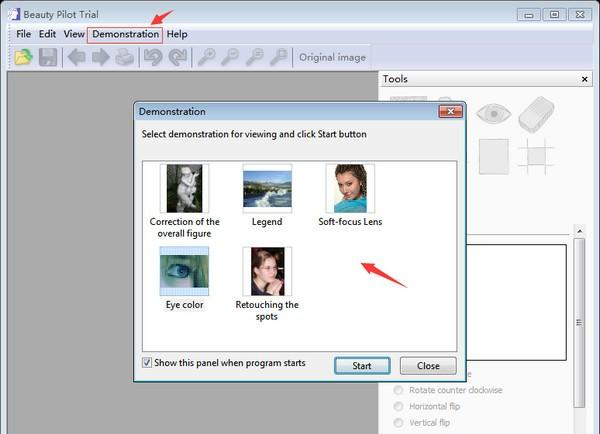Open the View menu
600x434 pixels.
click(x=74, y=34)
